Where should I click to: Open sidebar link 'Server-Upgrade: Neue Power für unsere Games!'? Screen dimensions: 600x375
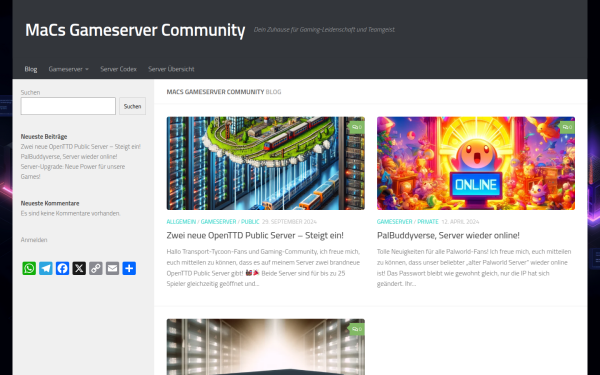(73, 171)
